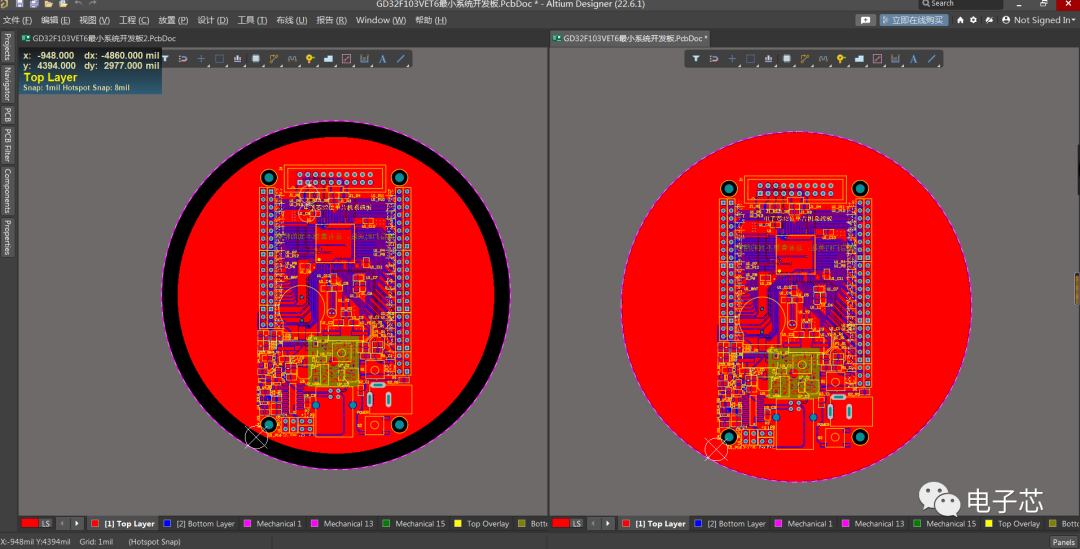Open the Not Signed In account dropdown

pos(1038,20)
